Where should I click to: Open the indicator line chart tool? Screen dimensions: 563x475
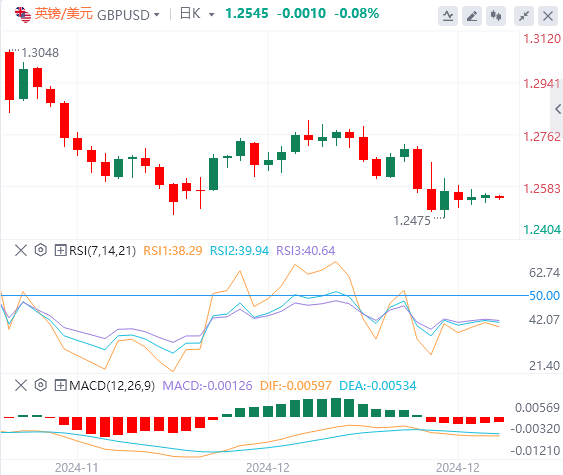click(x=448, y=16)
